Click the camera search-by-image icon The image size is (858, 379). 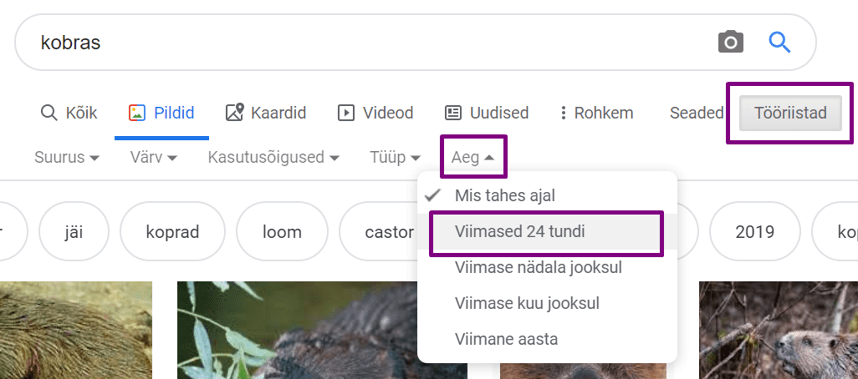(x=731, y=42)
